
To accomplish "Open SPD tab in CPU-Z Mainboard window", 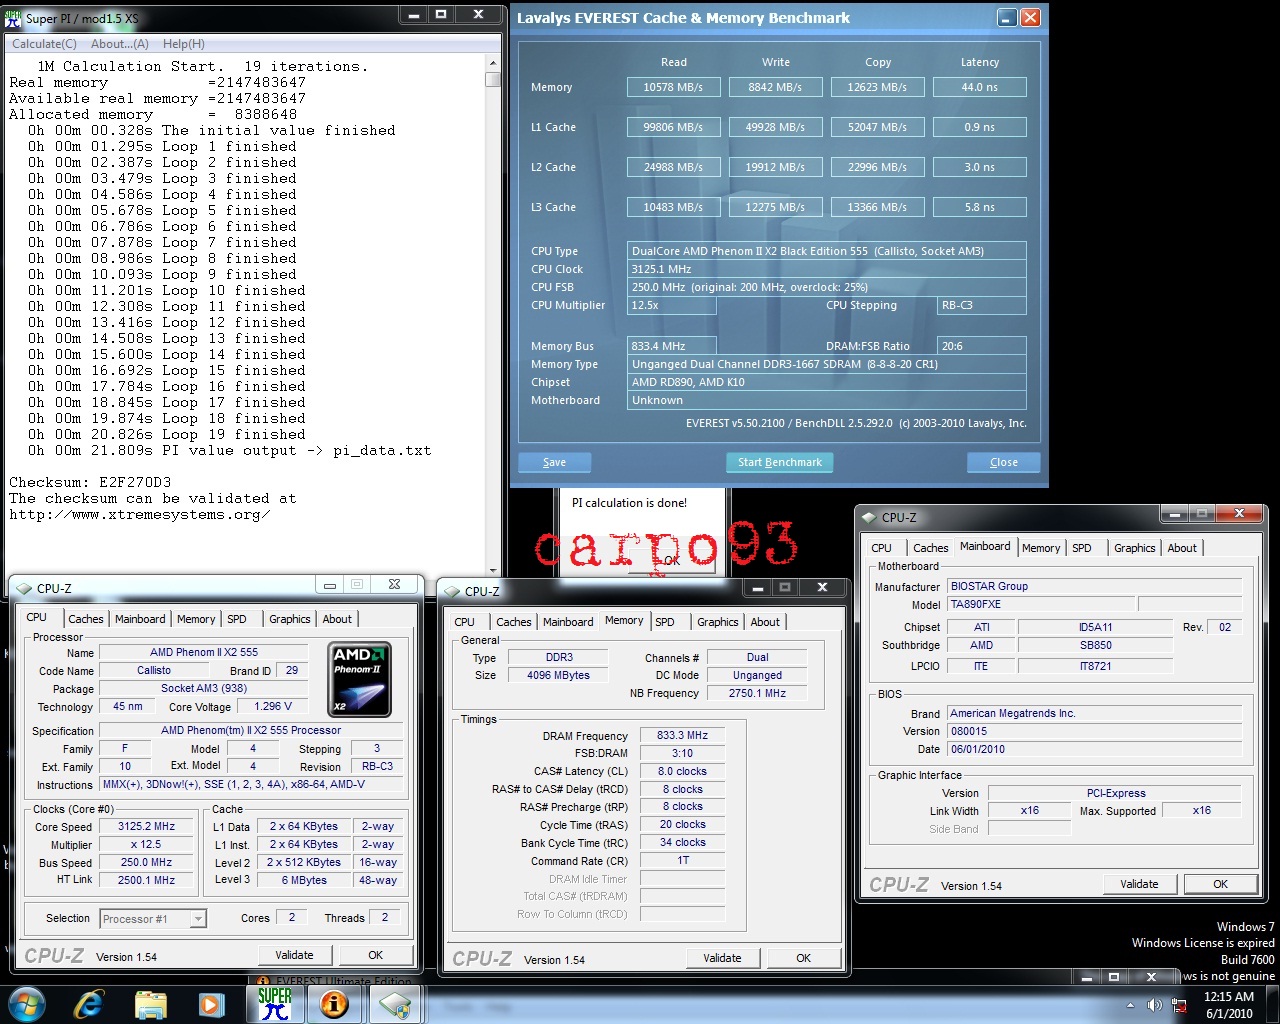I will click(1082, 548).
